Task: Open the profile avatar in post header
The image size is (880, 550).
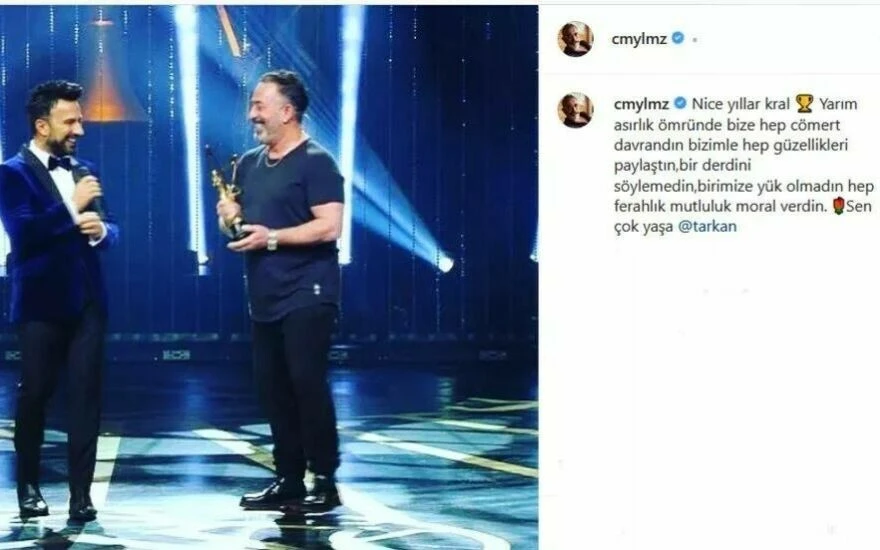Action: click(575, 39)
